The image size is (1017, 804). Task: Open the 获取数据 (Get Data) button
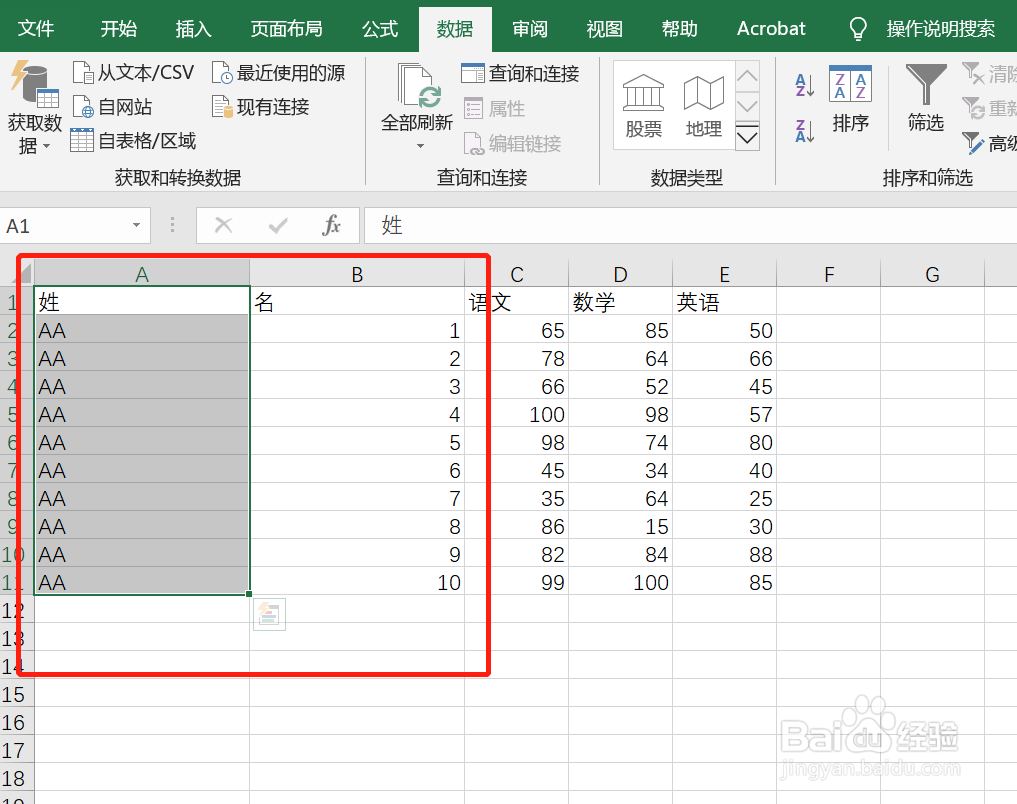[x=34, y=107]
